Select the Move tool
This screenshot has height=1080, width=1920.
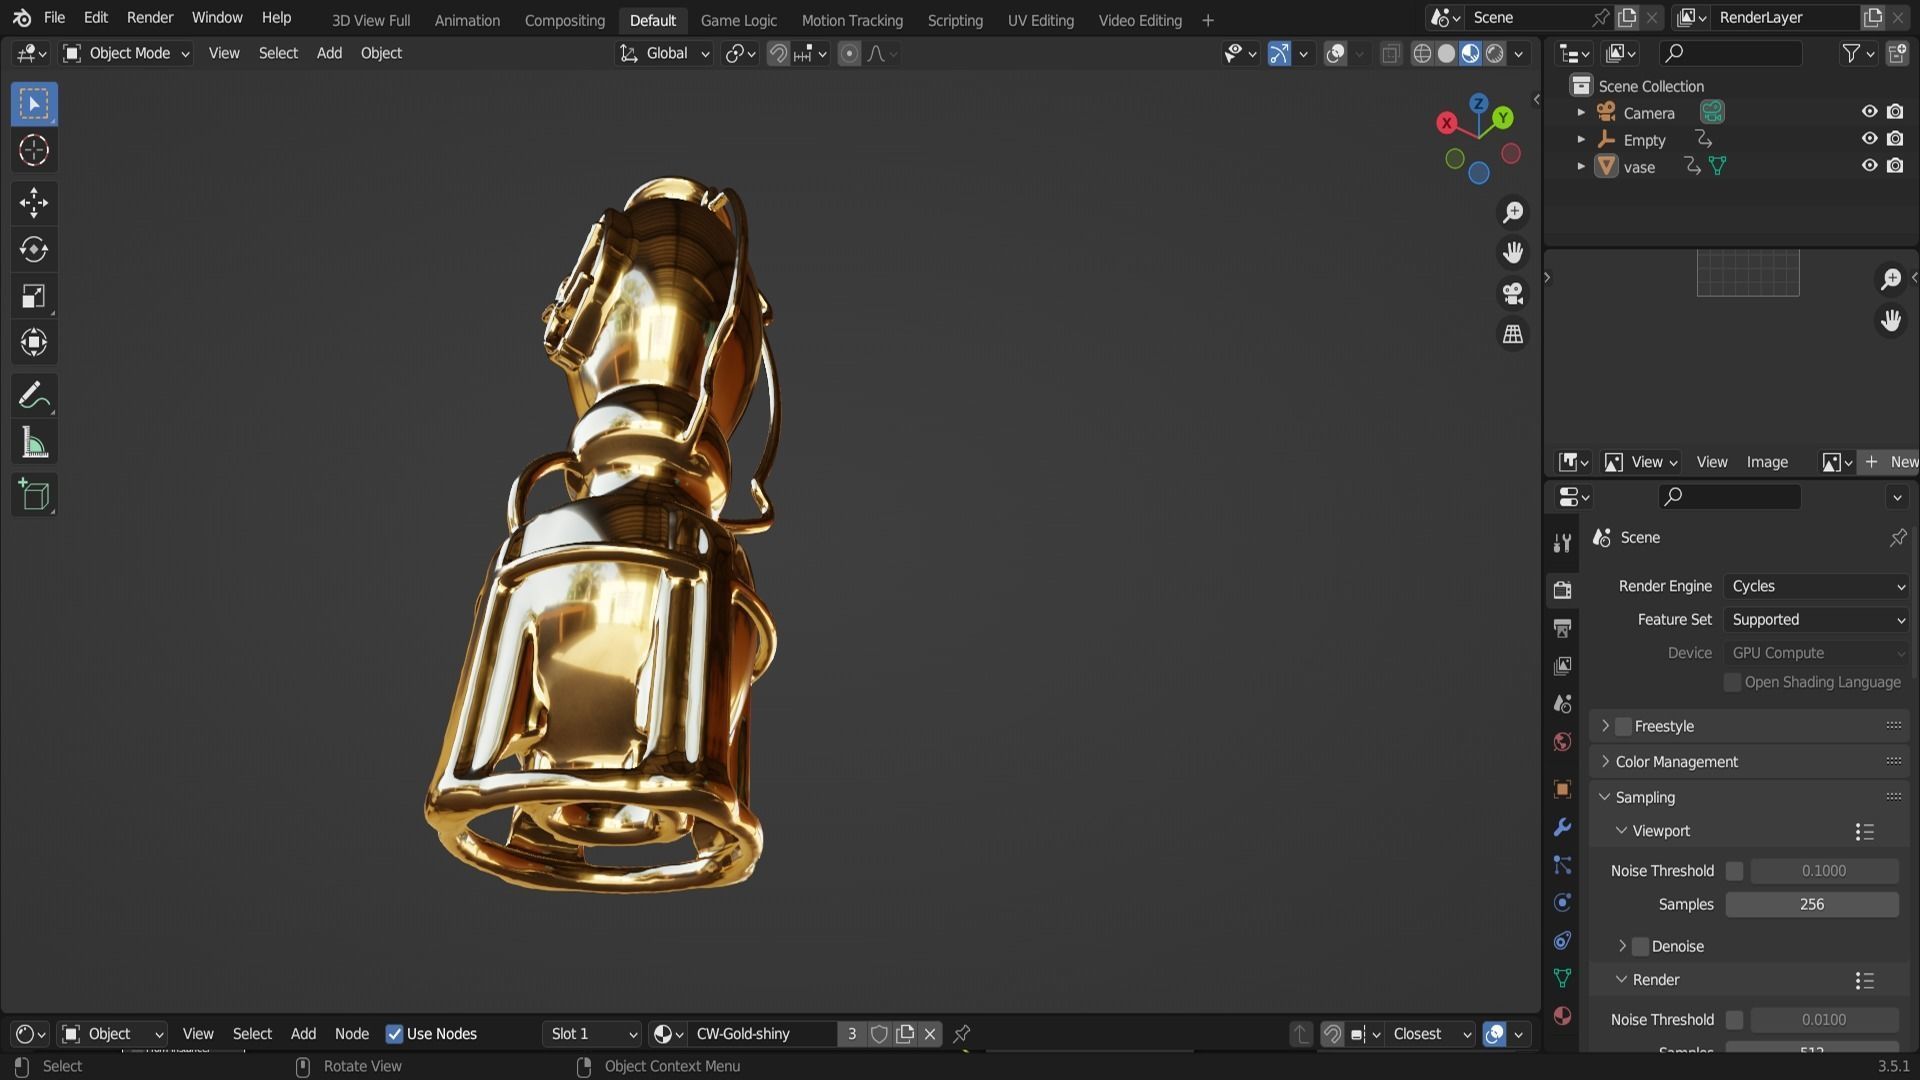(34, 203)
